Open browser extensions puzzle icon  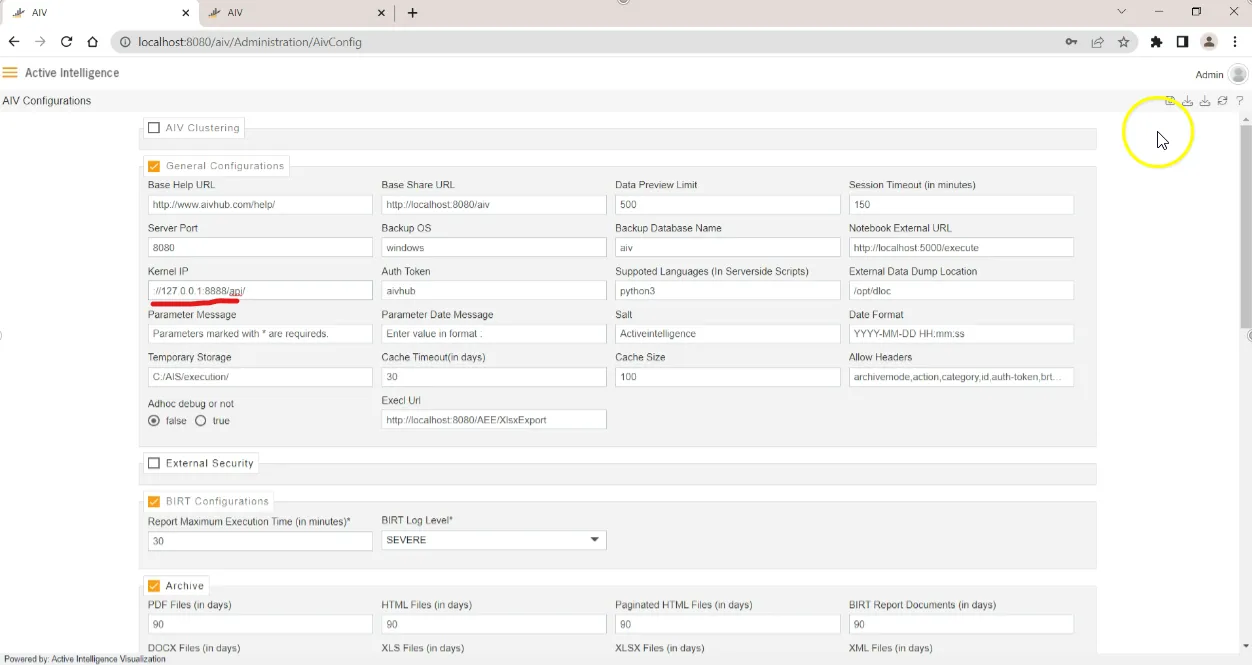(1157, 42)
